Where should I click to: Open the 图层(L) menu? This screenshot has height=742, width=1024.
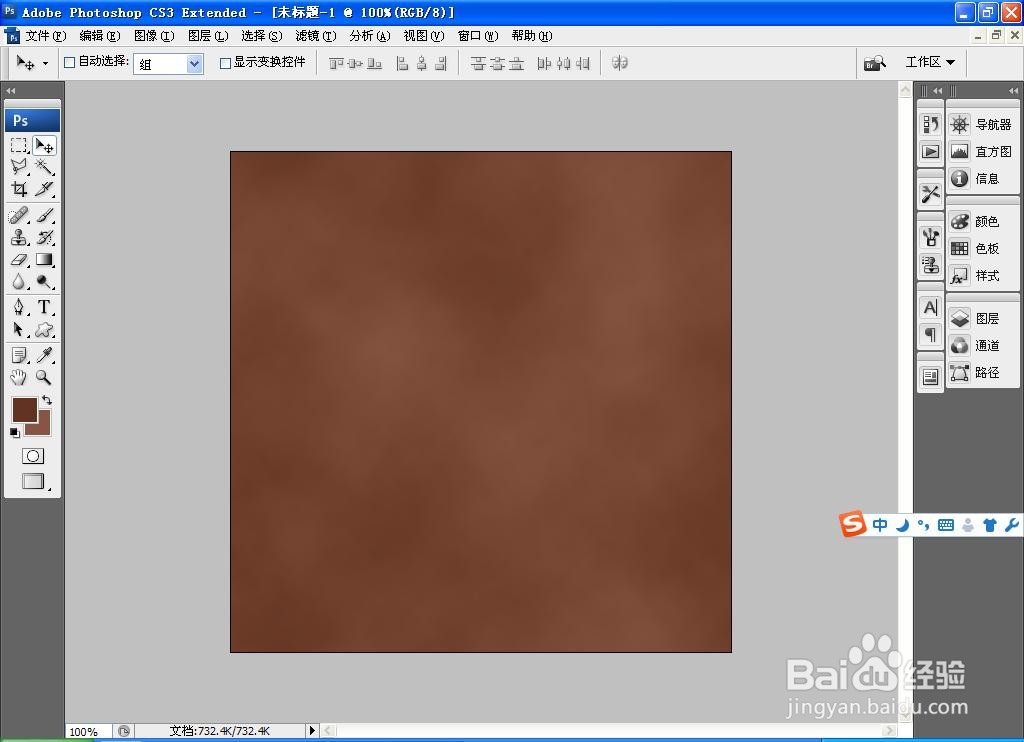(208, 36)
